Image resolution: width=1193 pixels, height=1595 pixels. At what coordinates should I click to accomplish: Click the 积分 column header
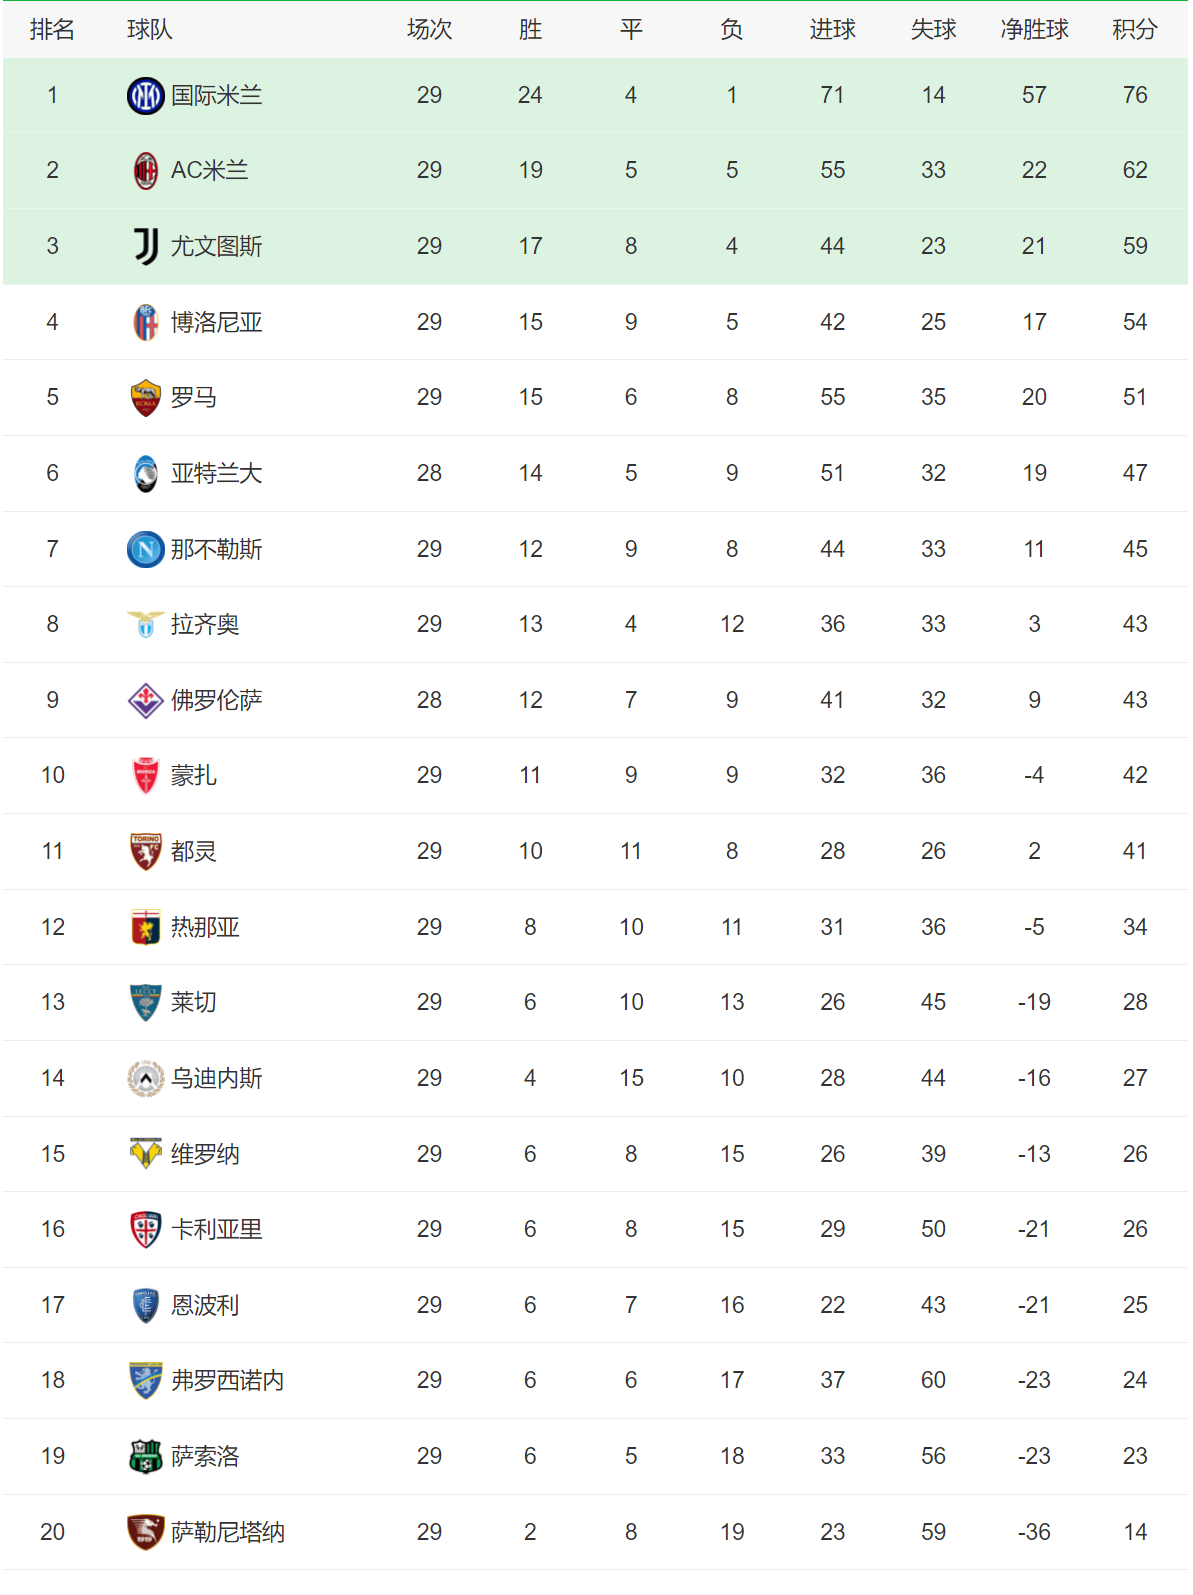click(1135, 30)
